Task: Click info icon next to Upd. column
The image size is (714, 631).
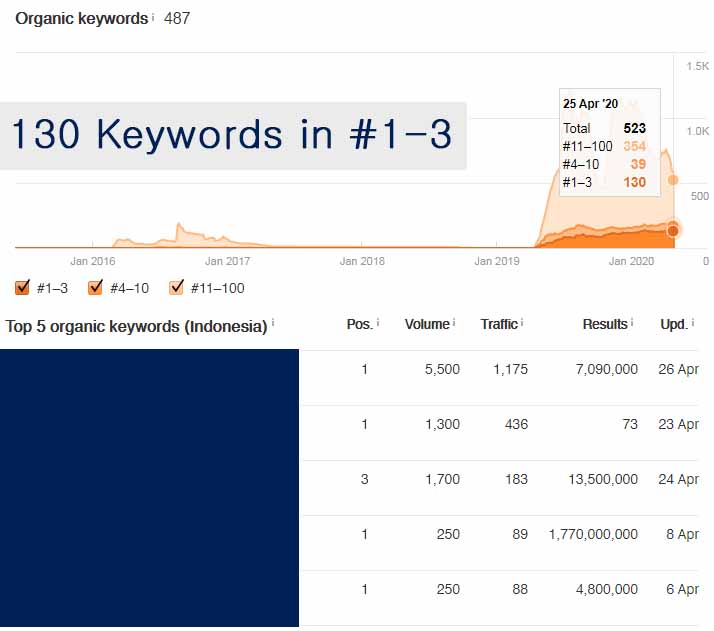Action: 693,322
